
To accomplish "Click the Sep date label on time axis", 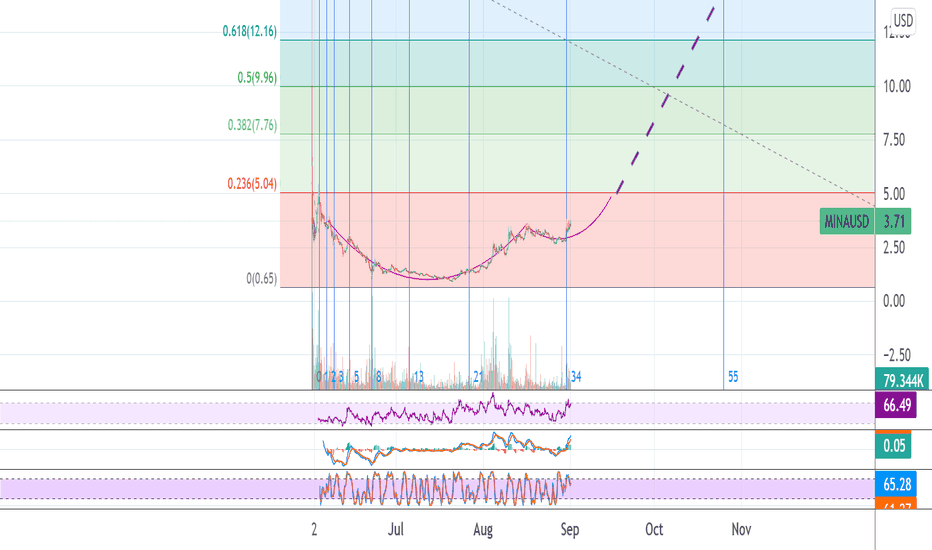I will click(569, 529).
